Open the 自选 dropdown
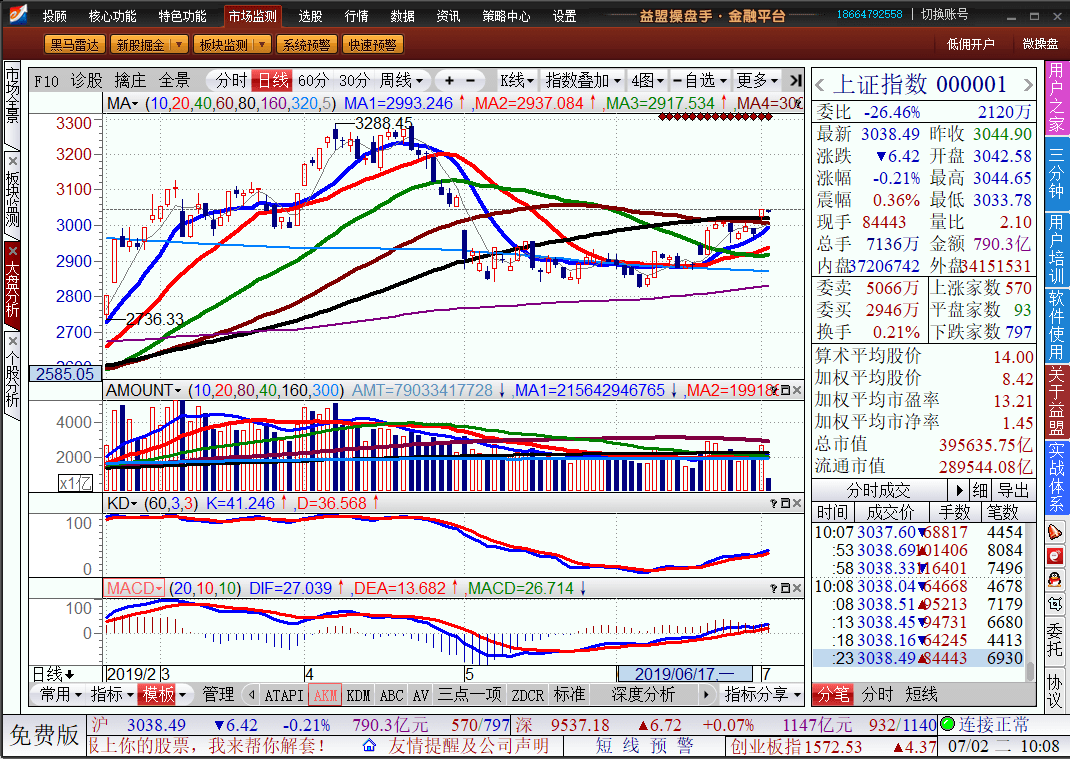Screen dimensions: 1070x759 (x=700, y=81)
